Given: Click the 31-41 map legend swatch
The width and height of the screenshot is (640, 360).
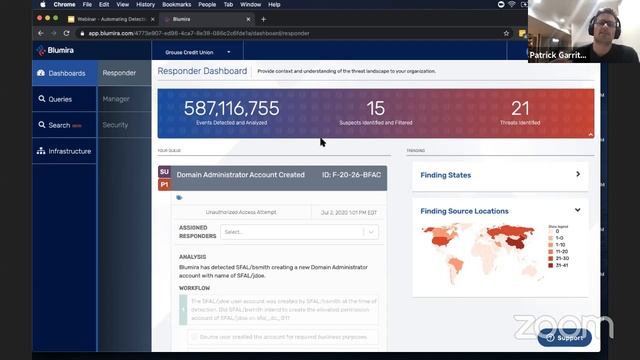Looking at the screenshot, I should click(551, 265).
